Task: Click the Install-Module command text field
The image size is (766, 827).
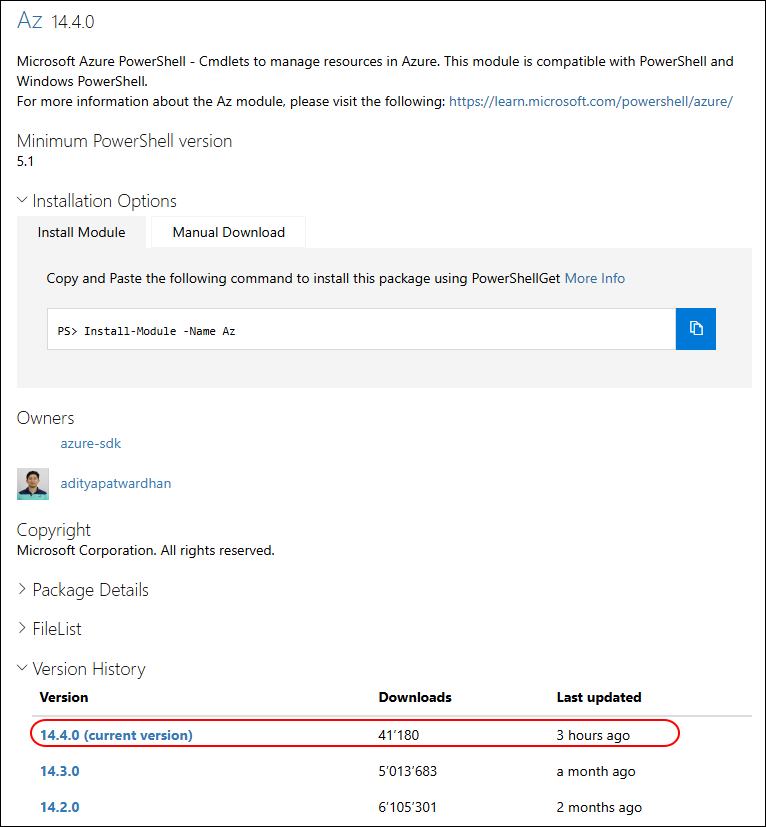Action: (x=361, y=329)
